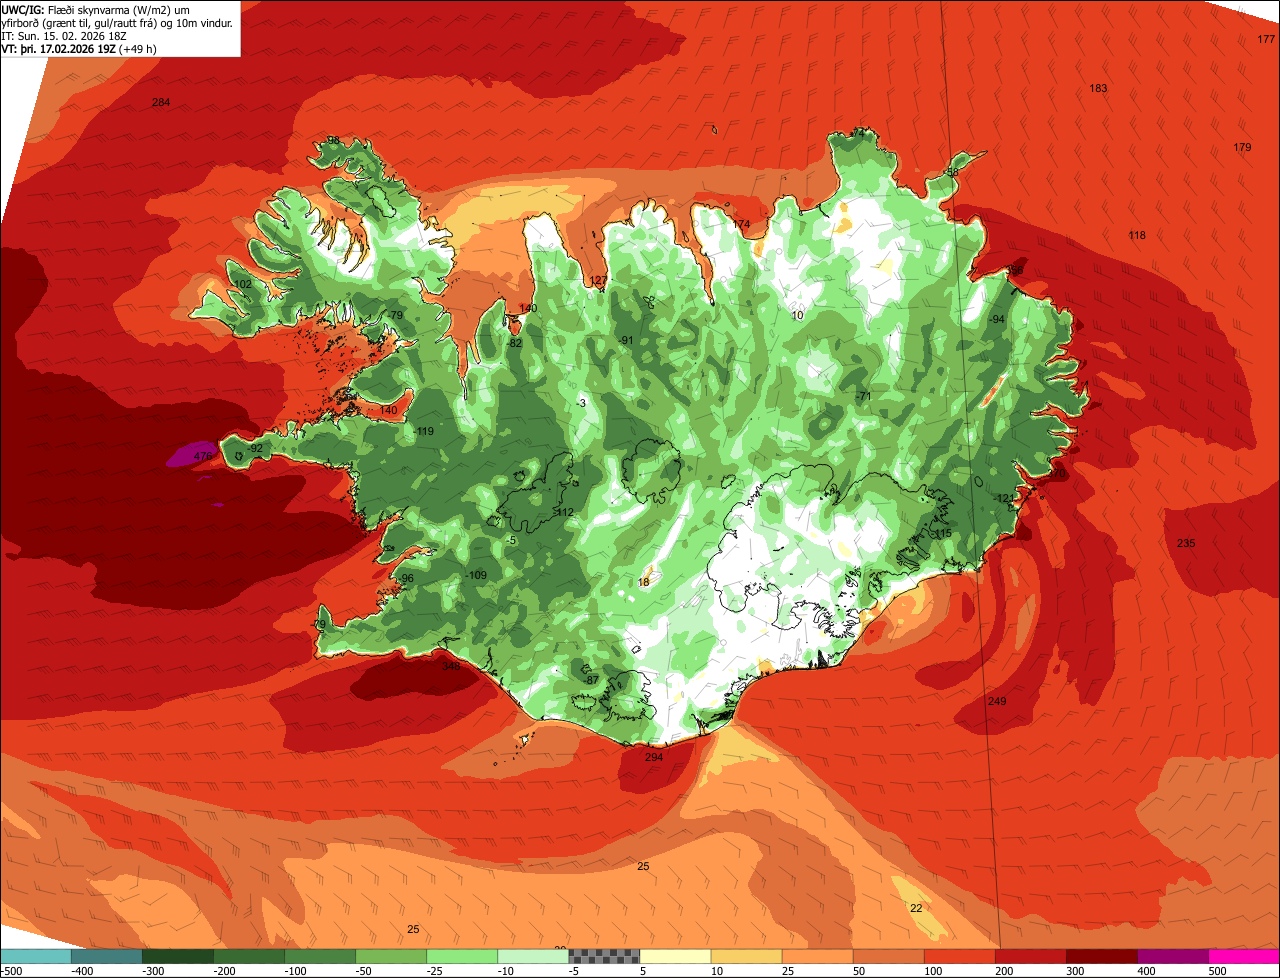Select the 294 value at the south coast
The height and width of the screenshot is (978, 1280).
click(x=653, y=758)
